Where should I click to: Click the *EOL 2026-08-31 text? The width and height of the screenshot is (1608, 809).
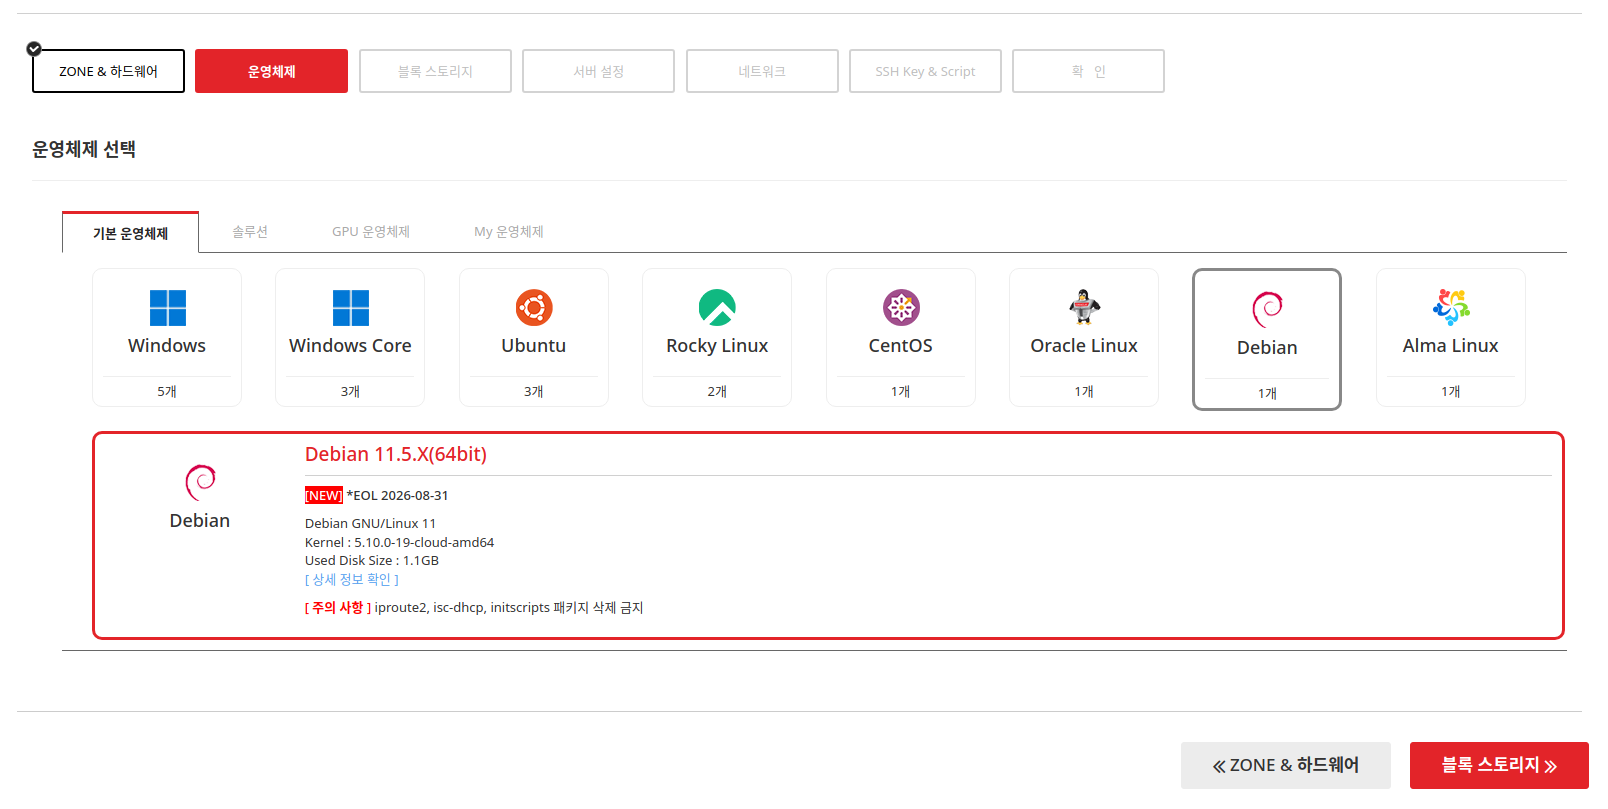pyautogui.click(x=397, y=496)
